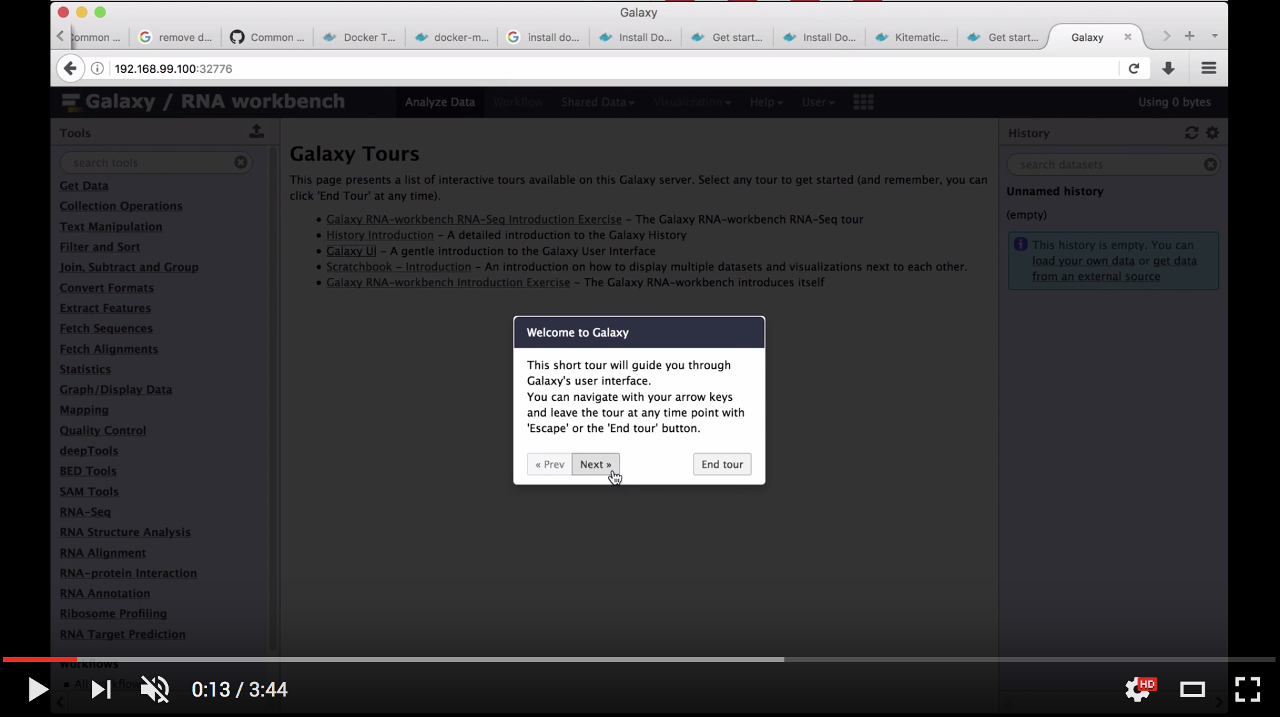Image resolution: width=1280 pixels, height=717 pixels.
Task: Close the Galaxy browser tab
Action: tap(1128, 37)
